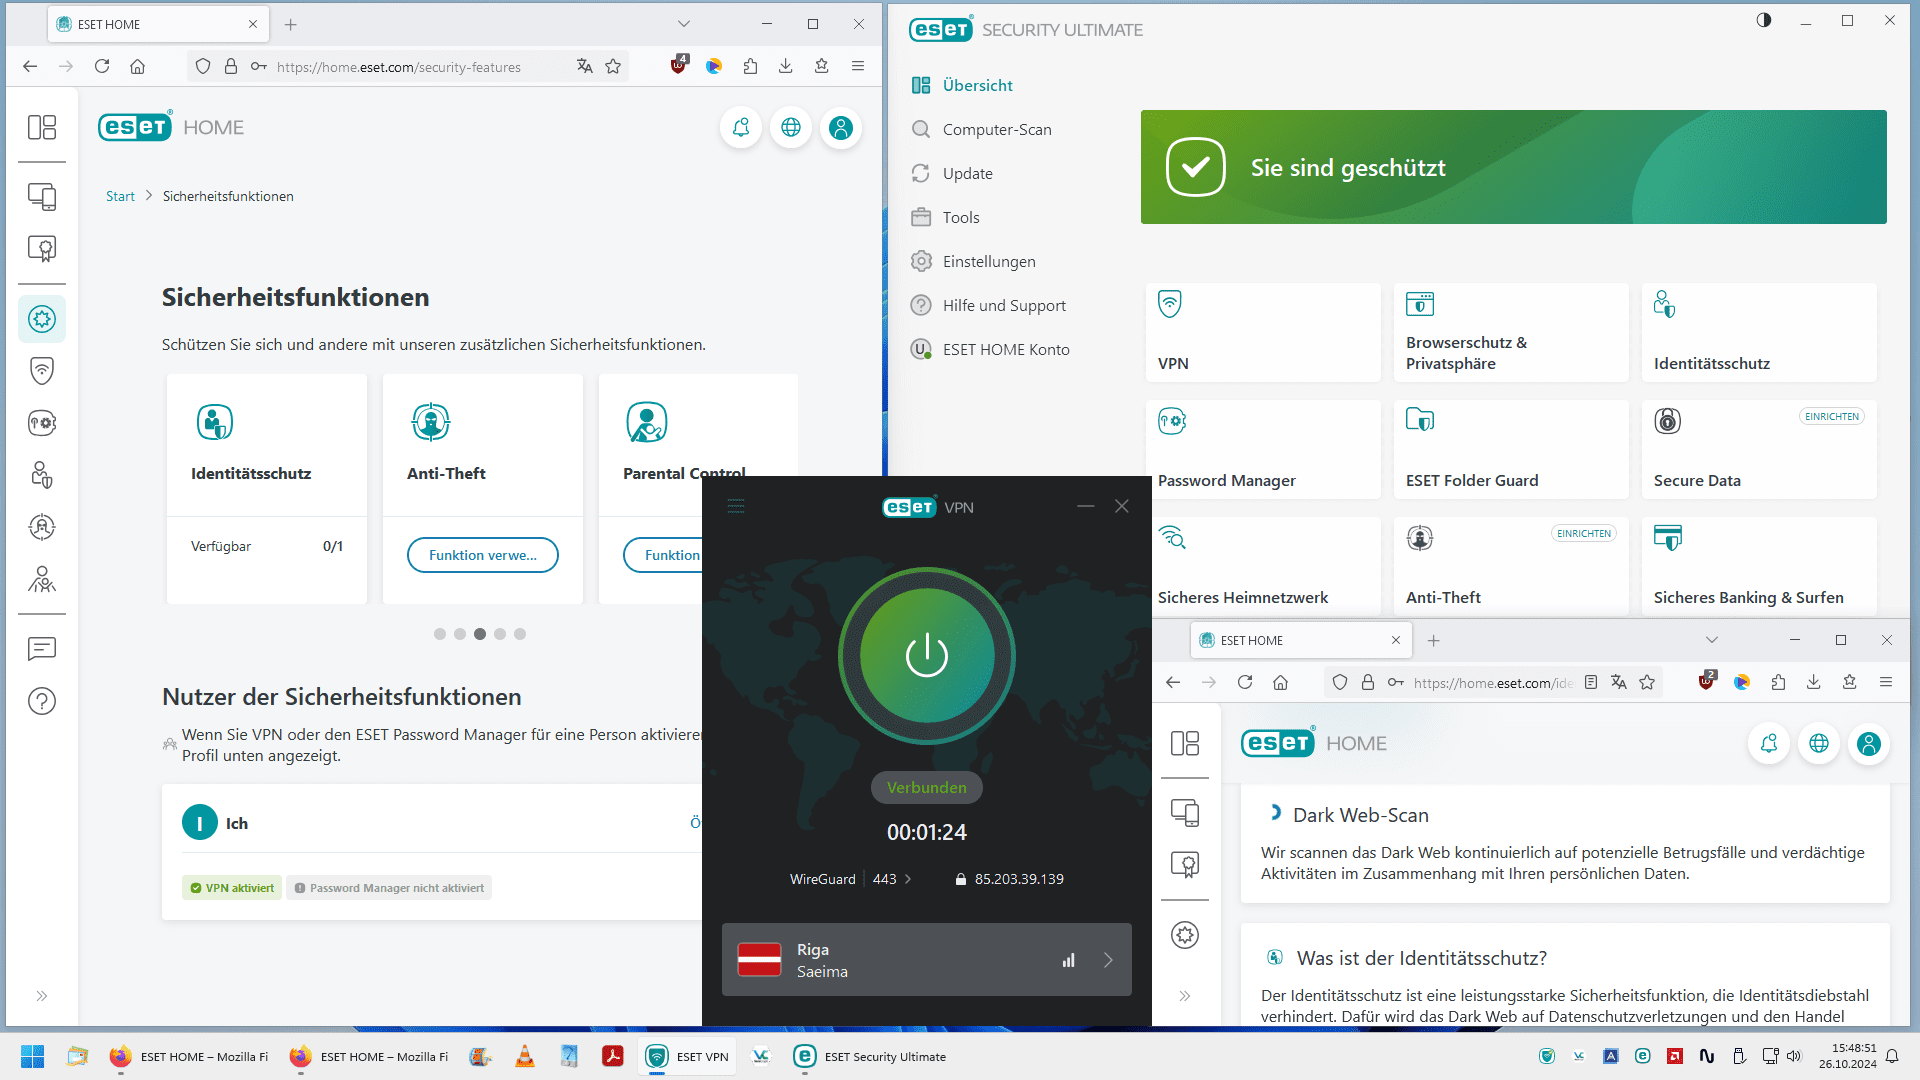Open the language globe in ESET HOME
Viewport: 1920px width, 1080px height.
[x=791, y=127]
